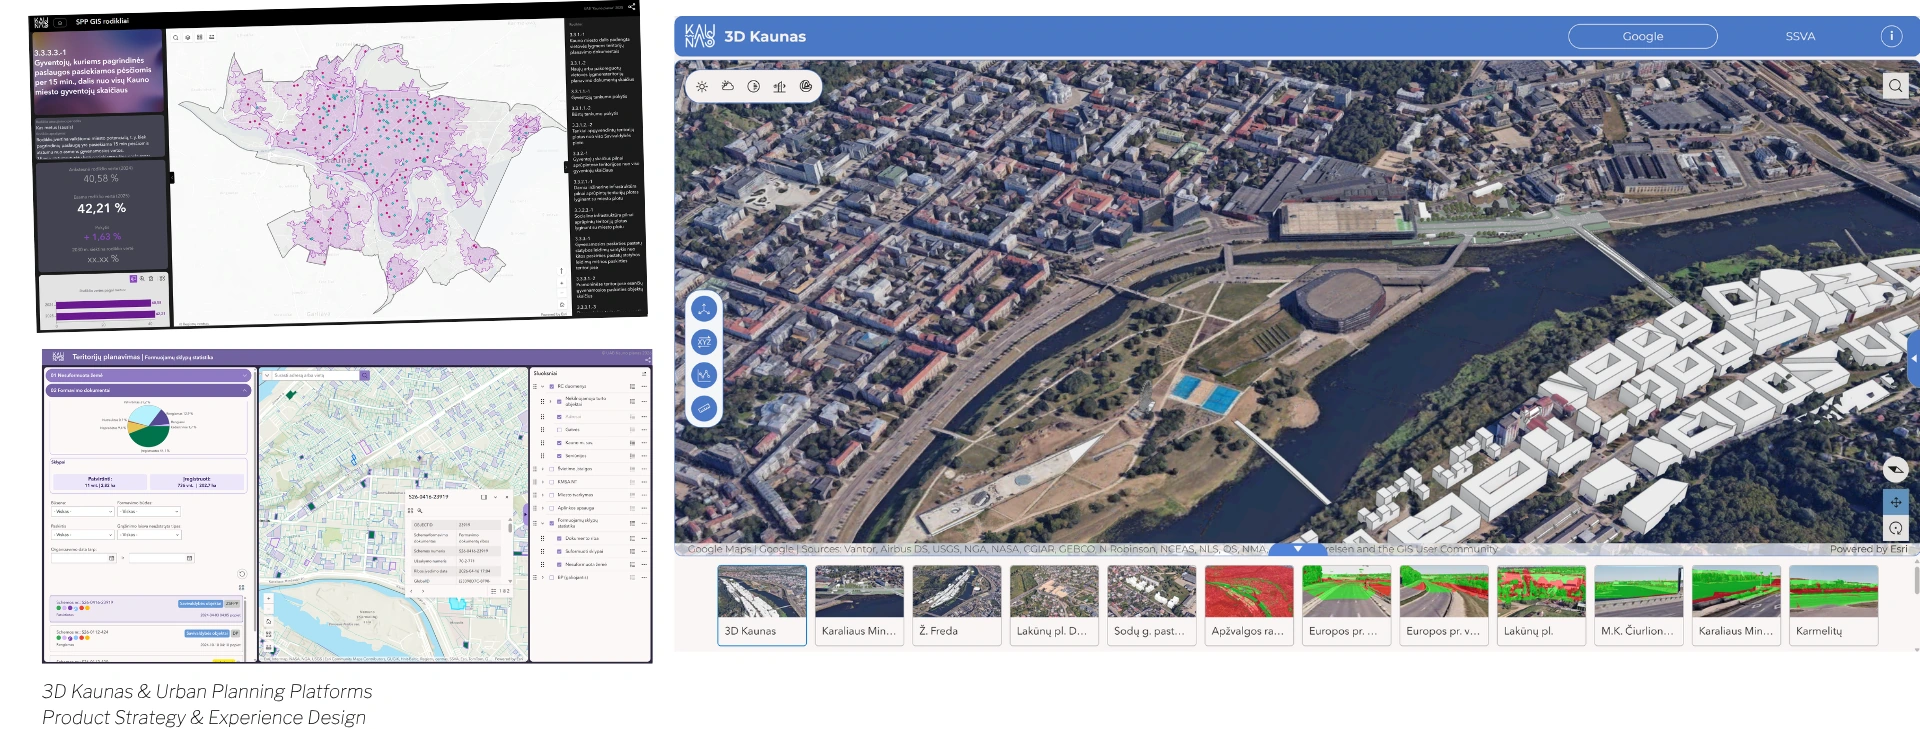This screenshot has width=1920, height=729.
Task: Switch to the SSVA tab
Action: (x=1800, y=36)
